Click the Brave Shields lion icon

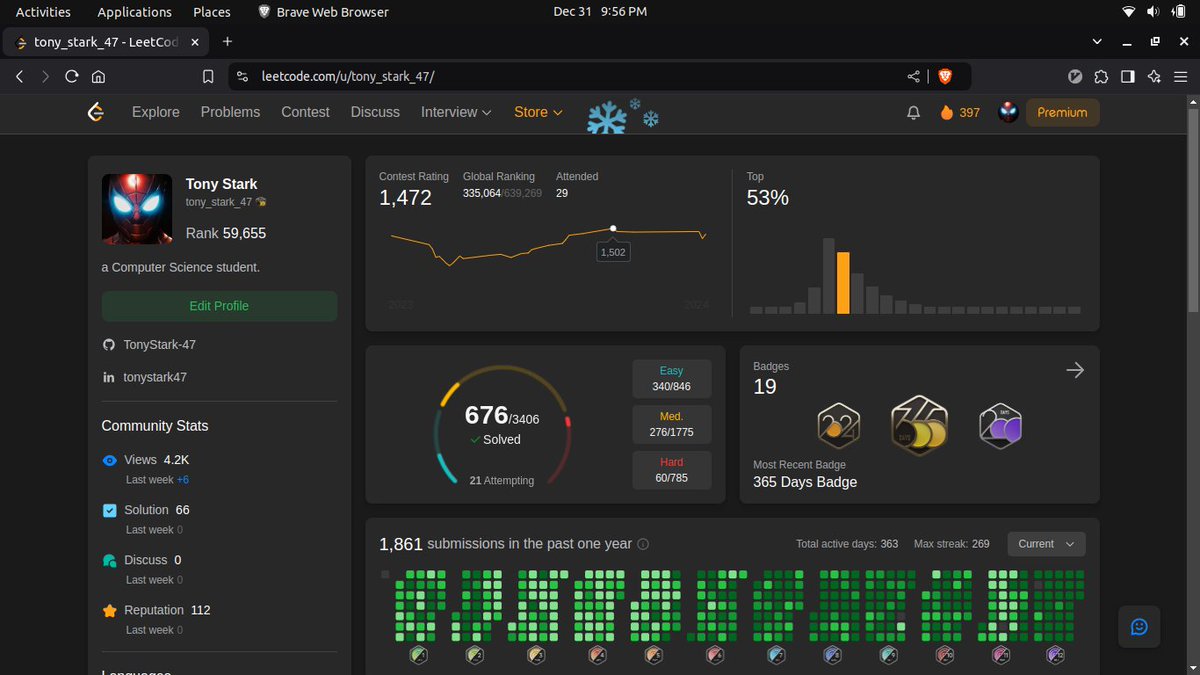[945, 76]
